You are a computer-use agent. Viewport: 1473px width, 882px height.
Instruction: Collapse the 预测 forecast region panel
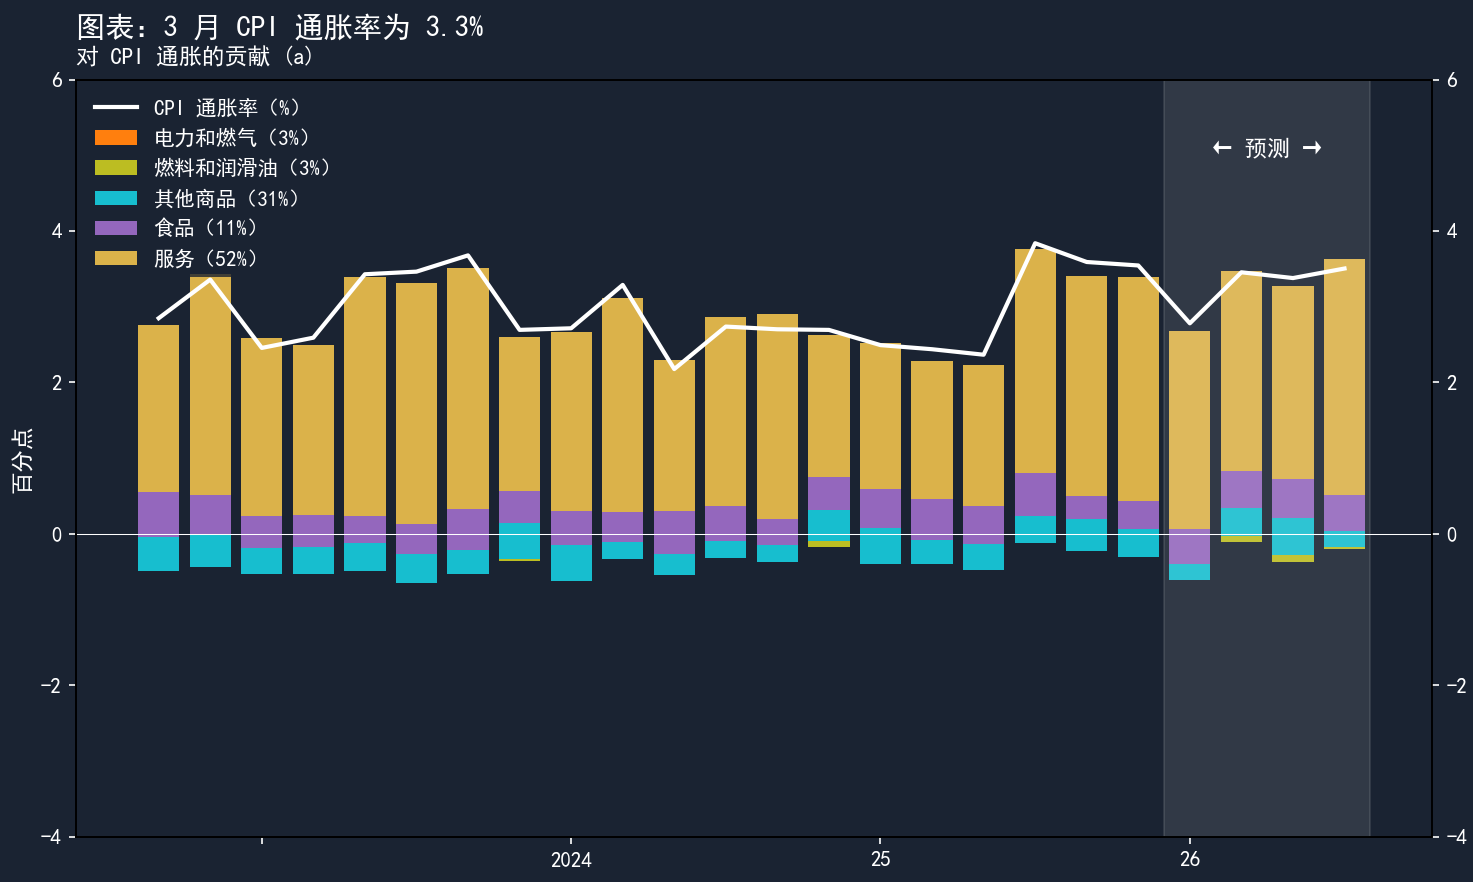point(1266,147)
